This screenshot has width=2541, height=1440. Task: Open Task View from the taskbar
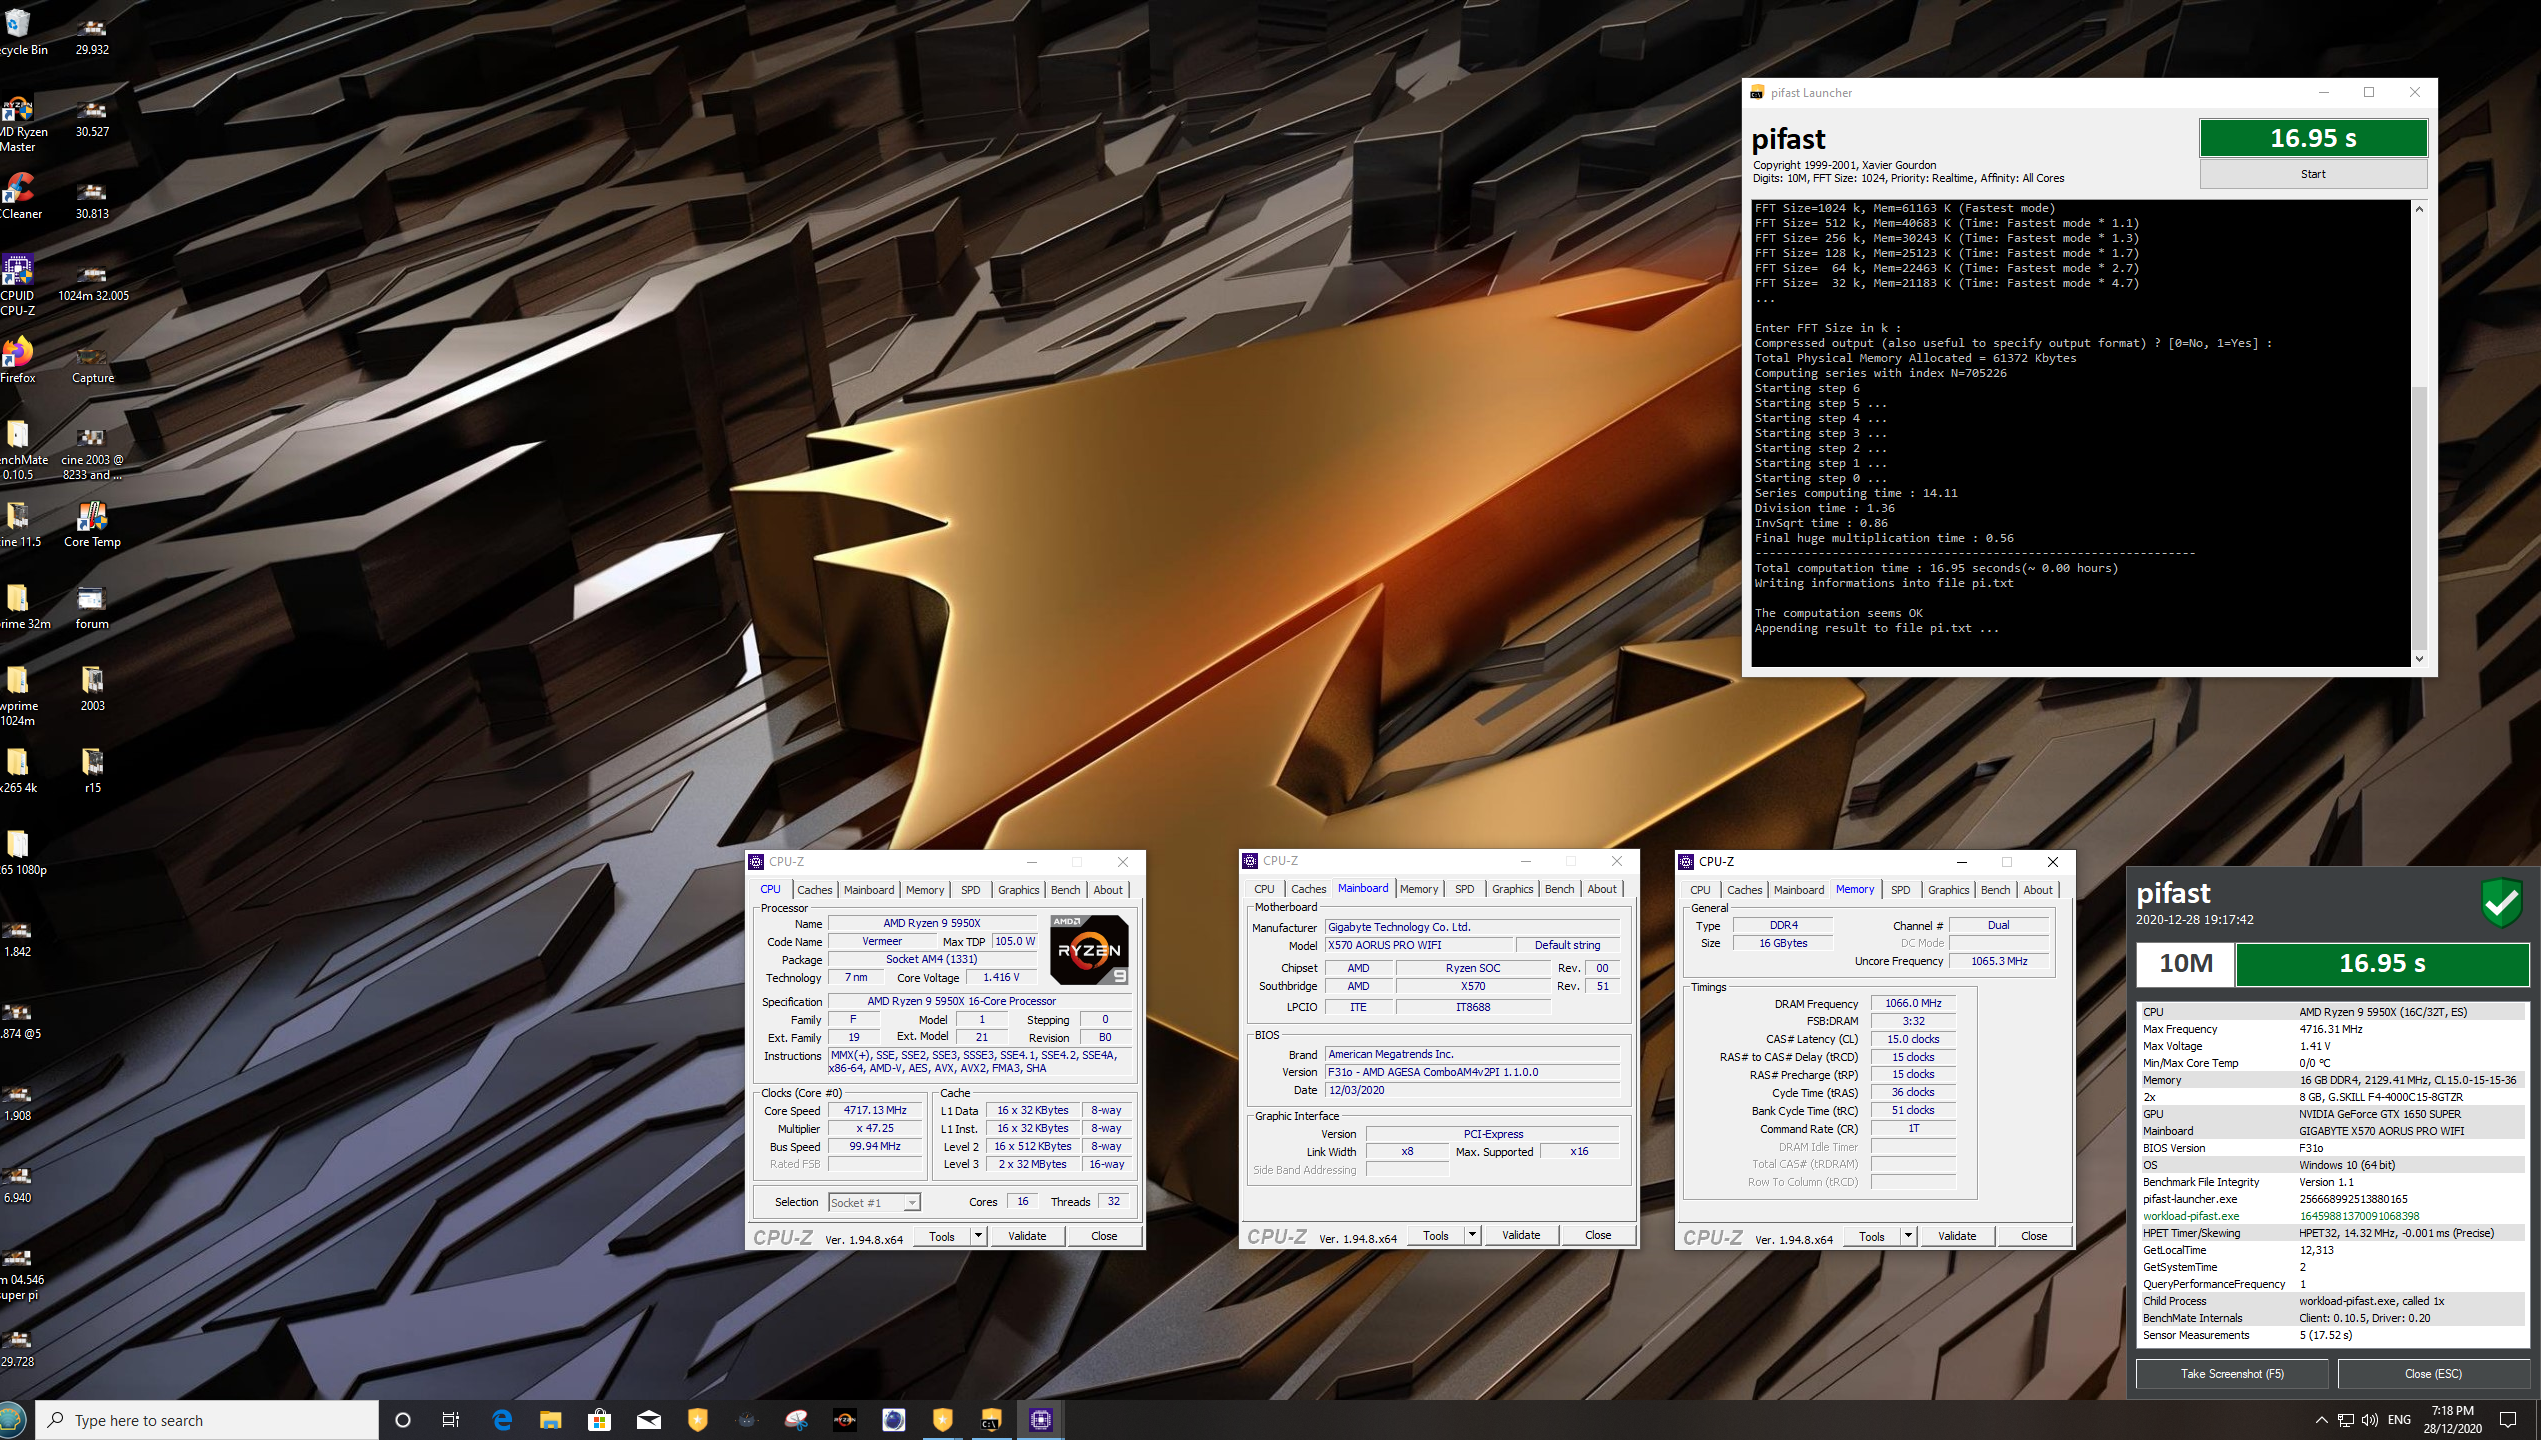click(x=451, y=1420)
